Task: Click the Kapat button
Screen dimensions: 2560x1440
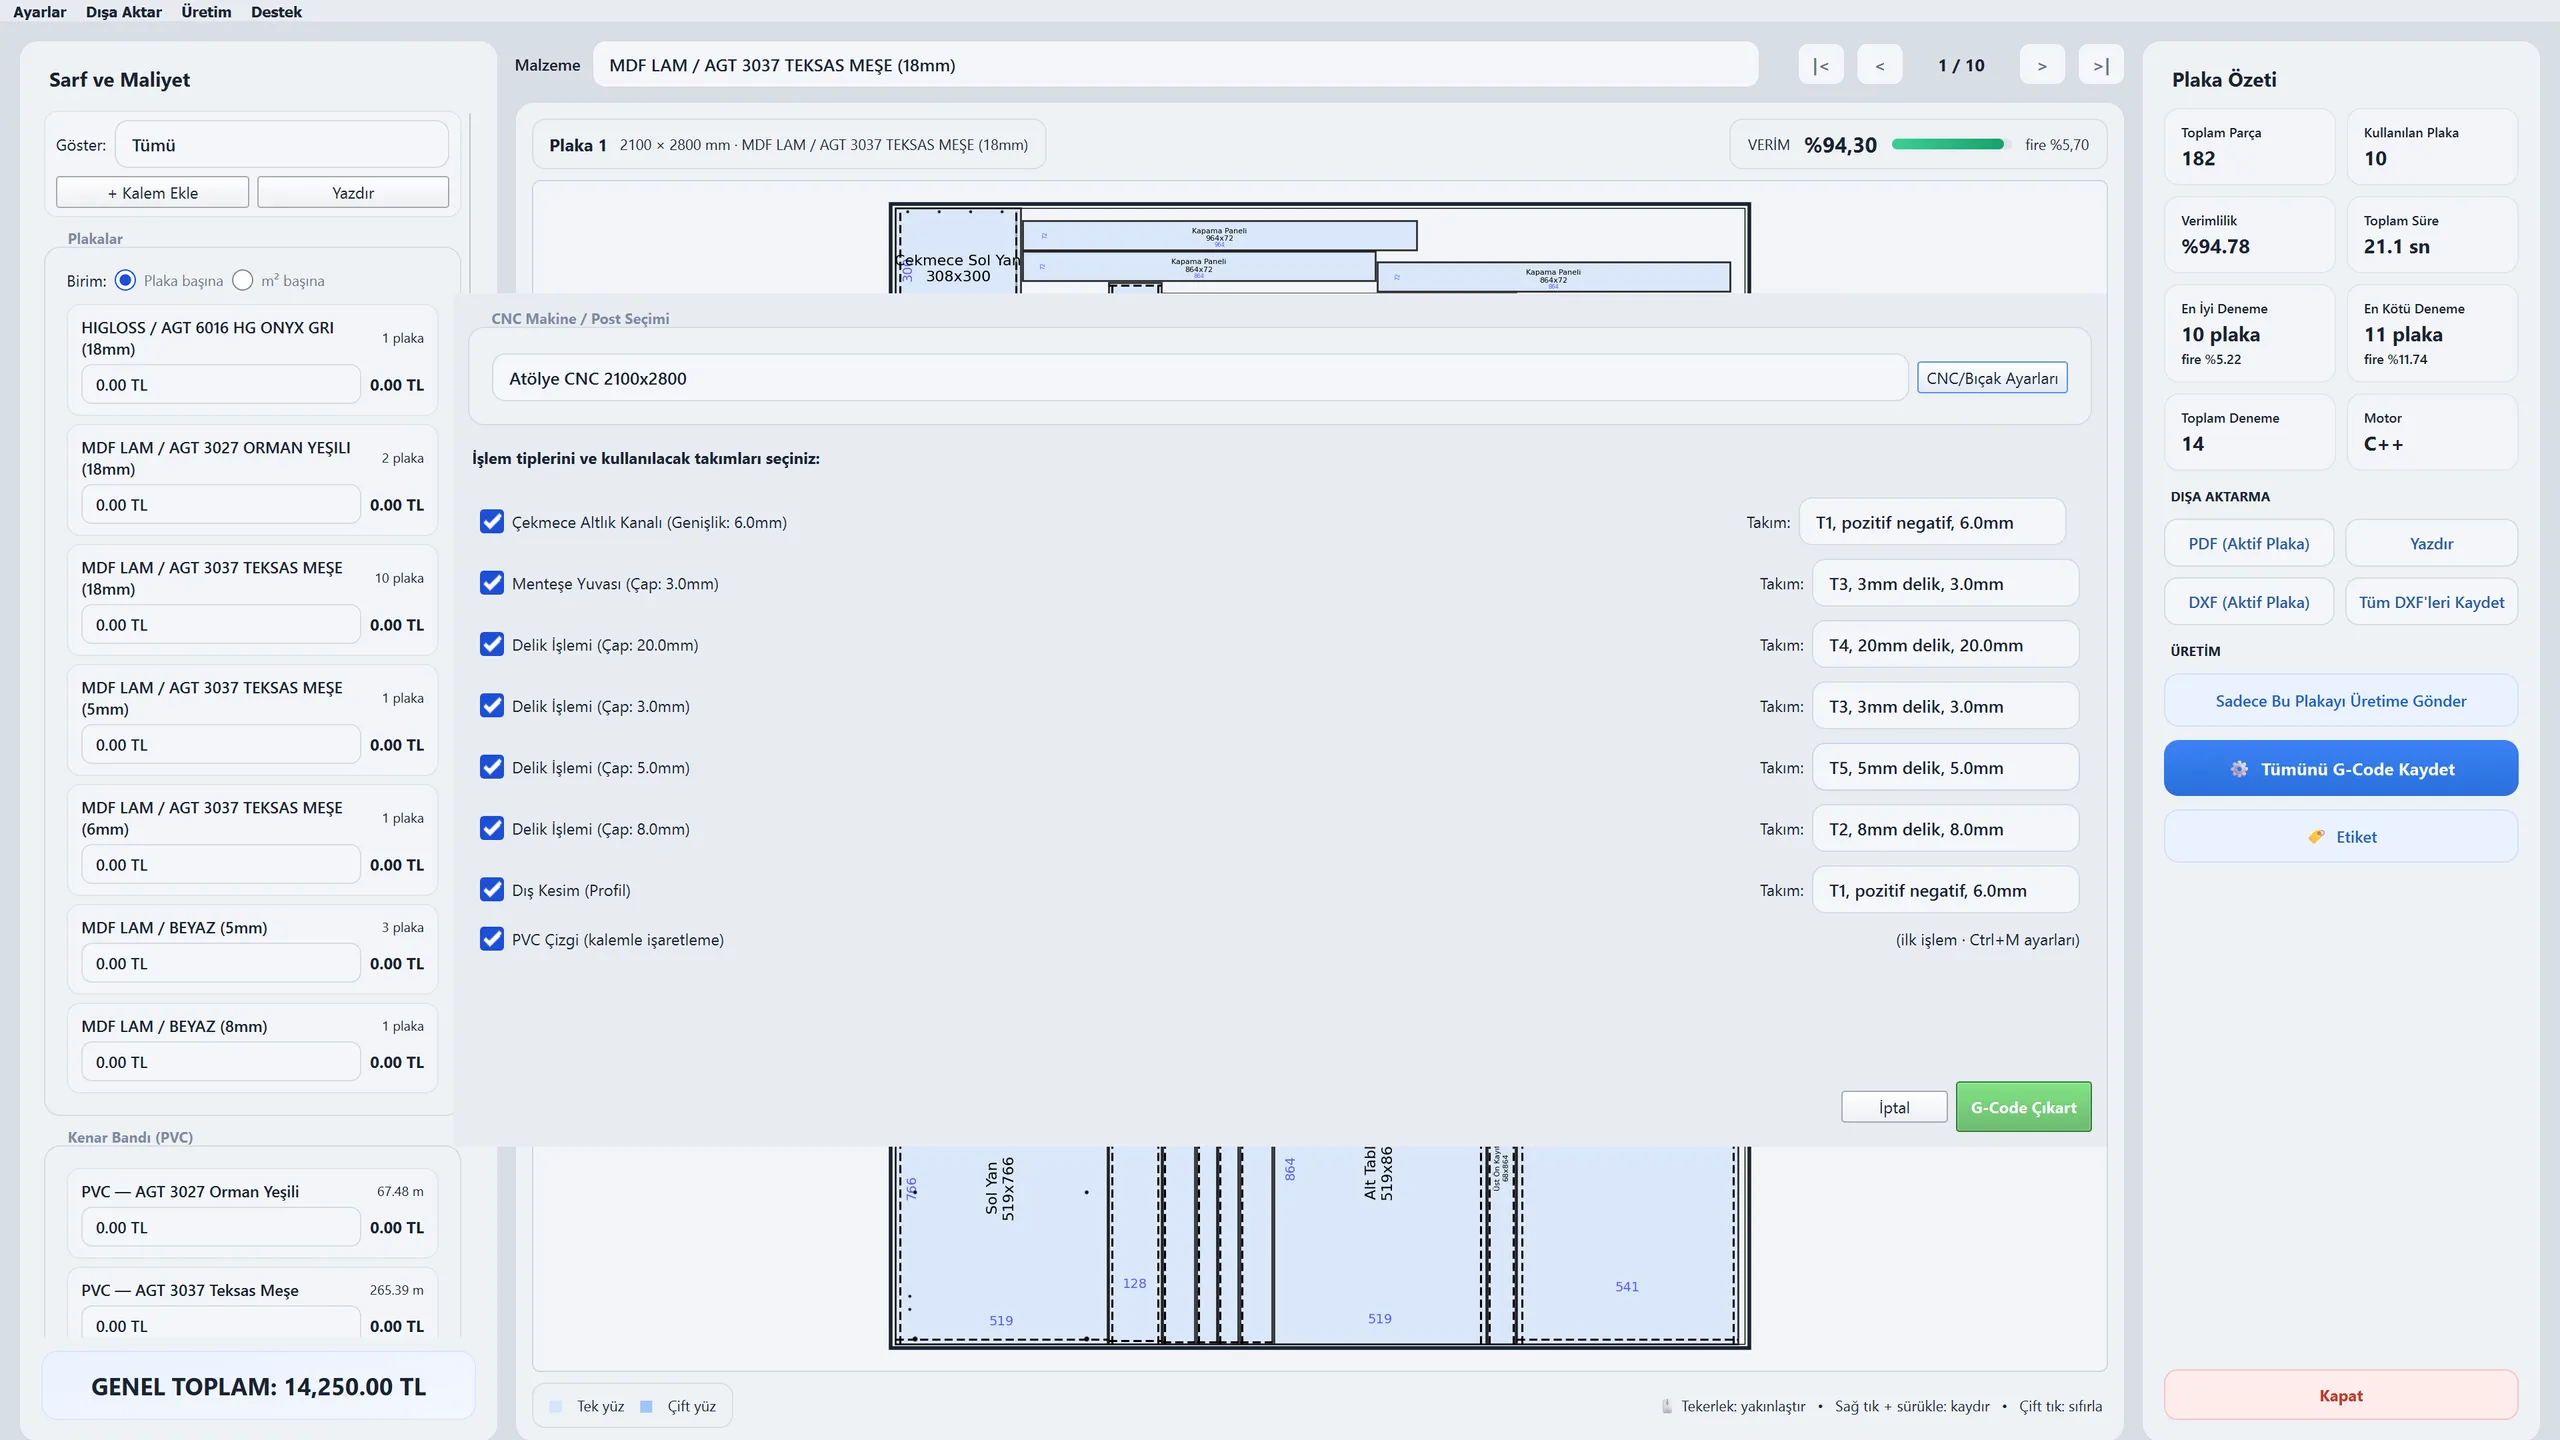Action: [2340, 1395]
